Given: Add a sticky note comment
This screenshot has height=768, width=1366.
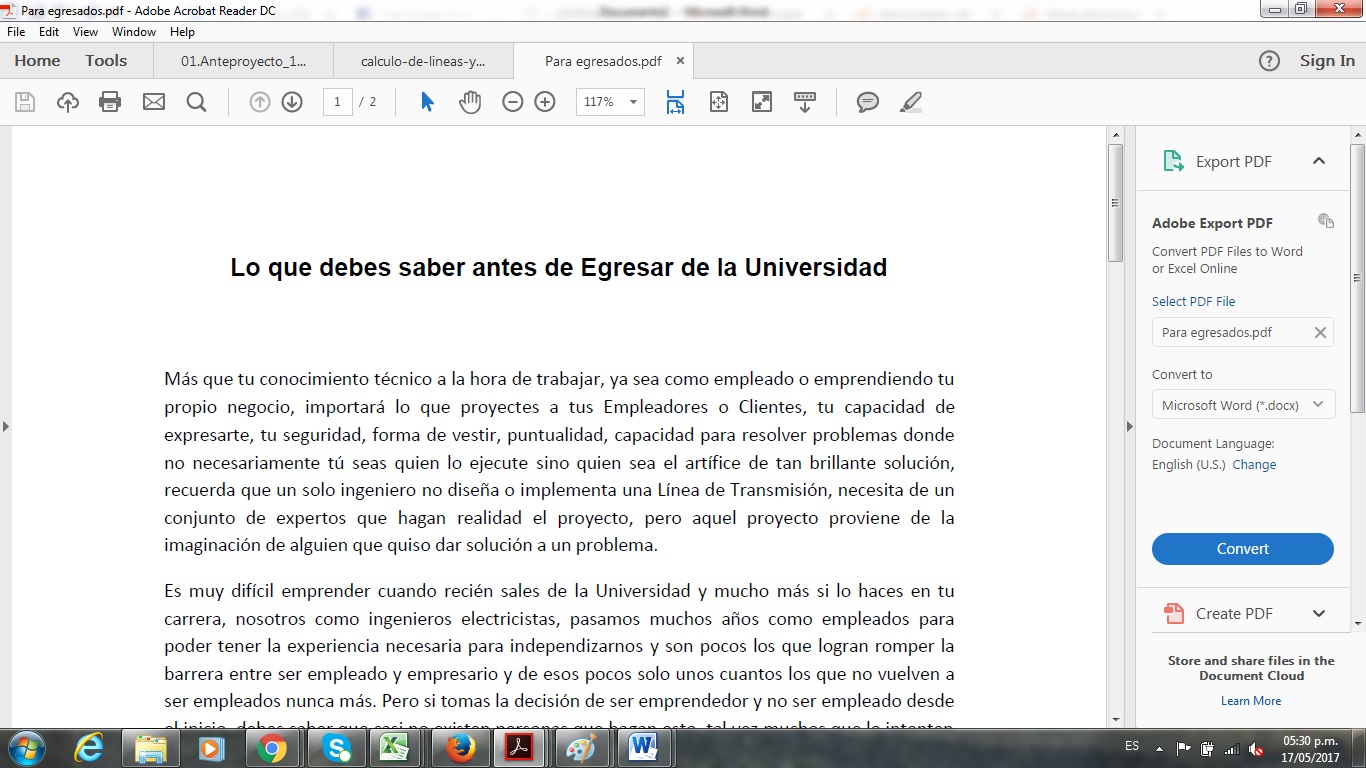Looking at the screenshot, I should point(868,102).
